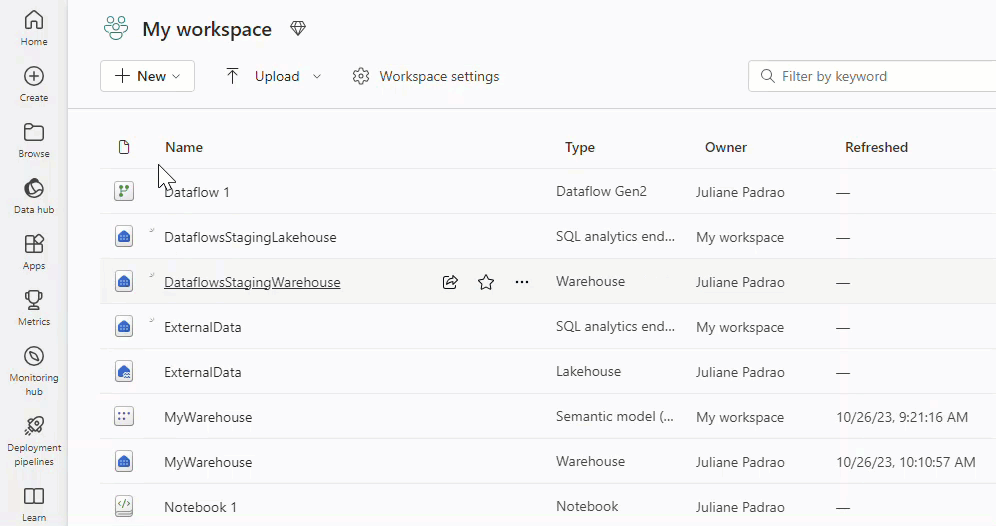Open the Browse page in the sidebar

(33, 139)
